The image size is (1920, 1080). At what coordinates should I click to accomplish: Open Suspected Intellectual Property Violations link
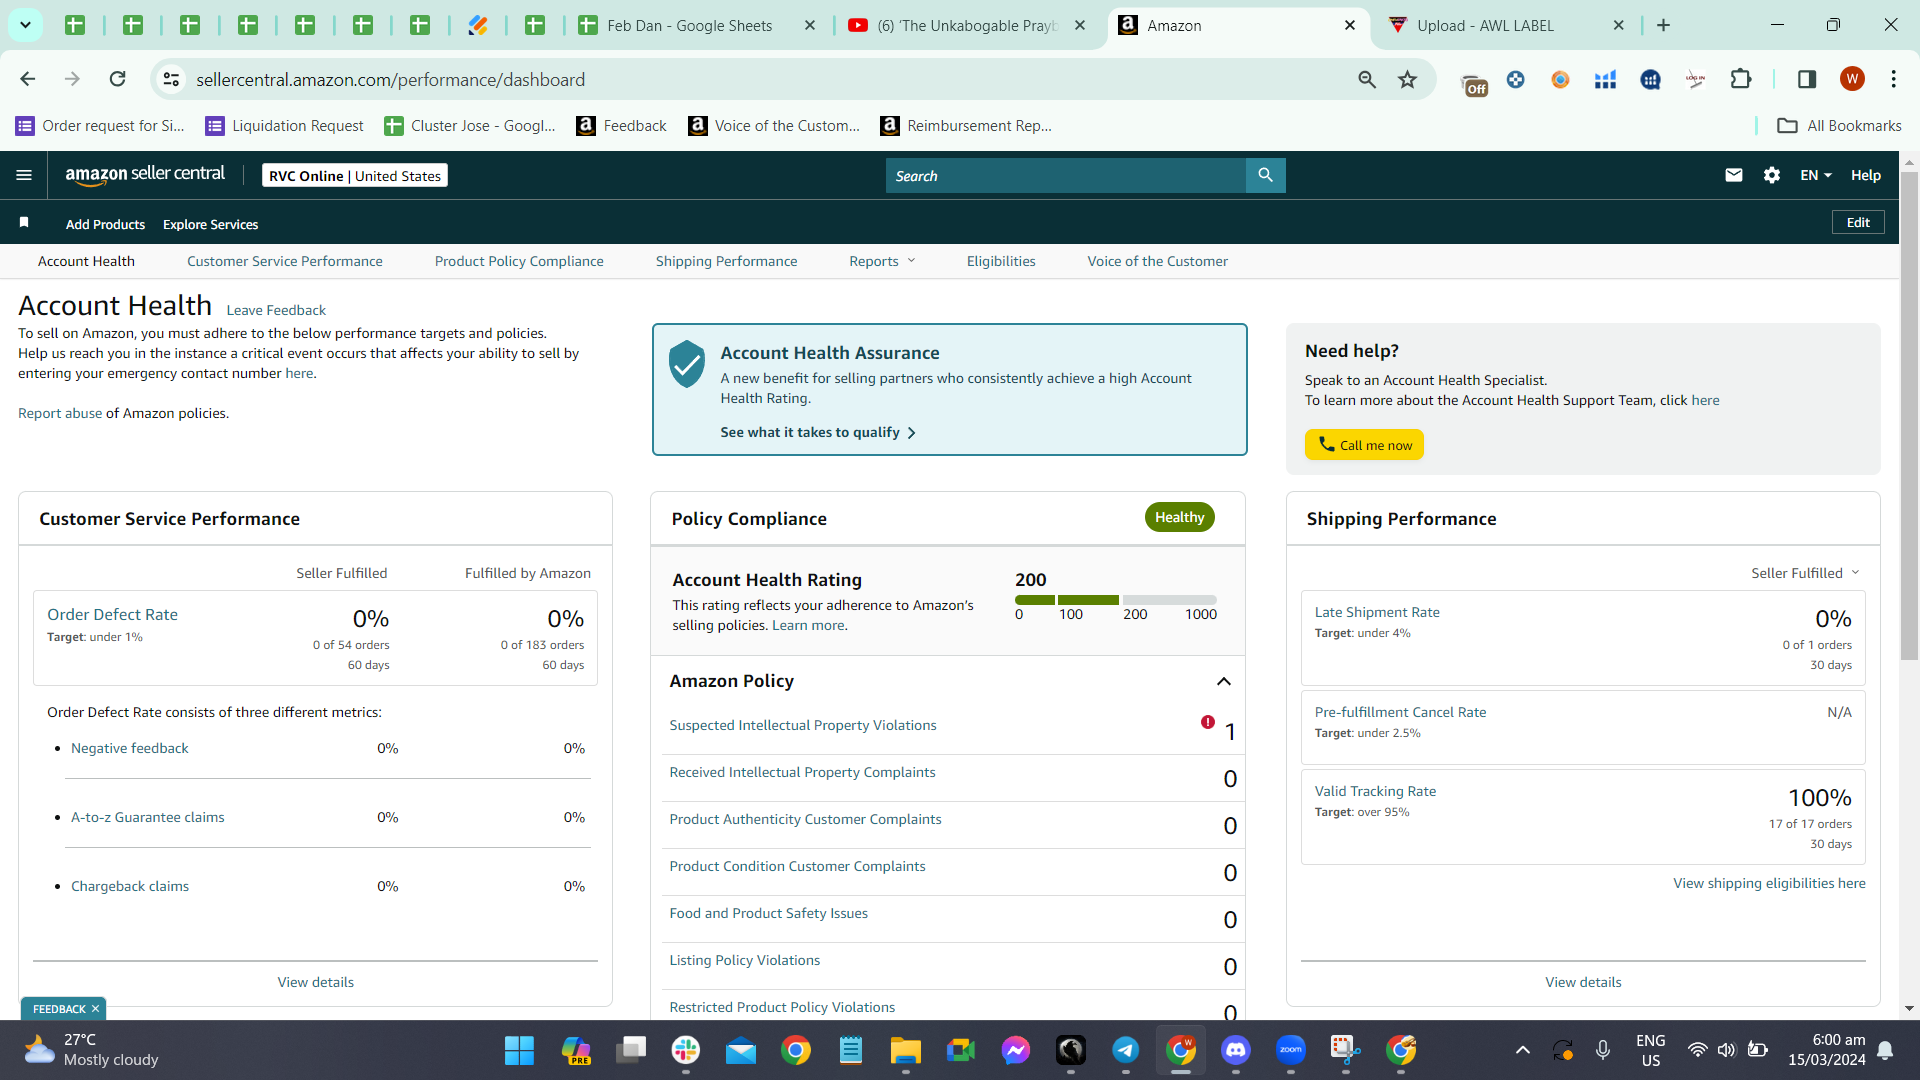[x=803, y=725]
